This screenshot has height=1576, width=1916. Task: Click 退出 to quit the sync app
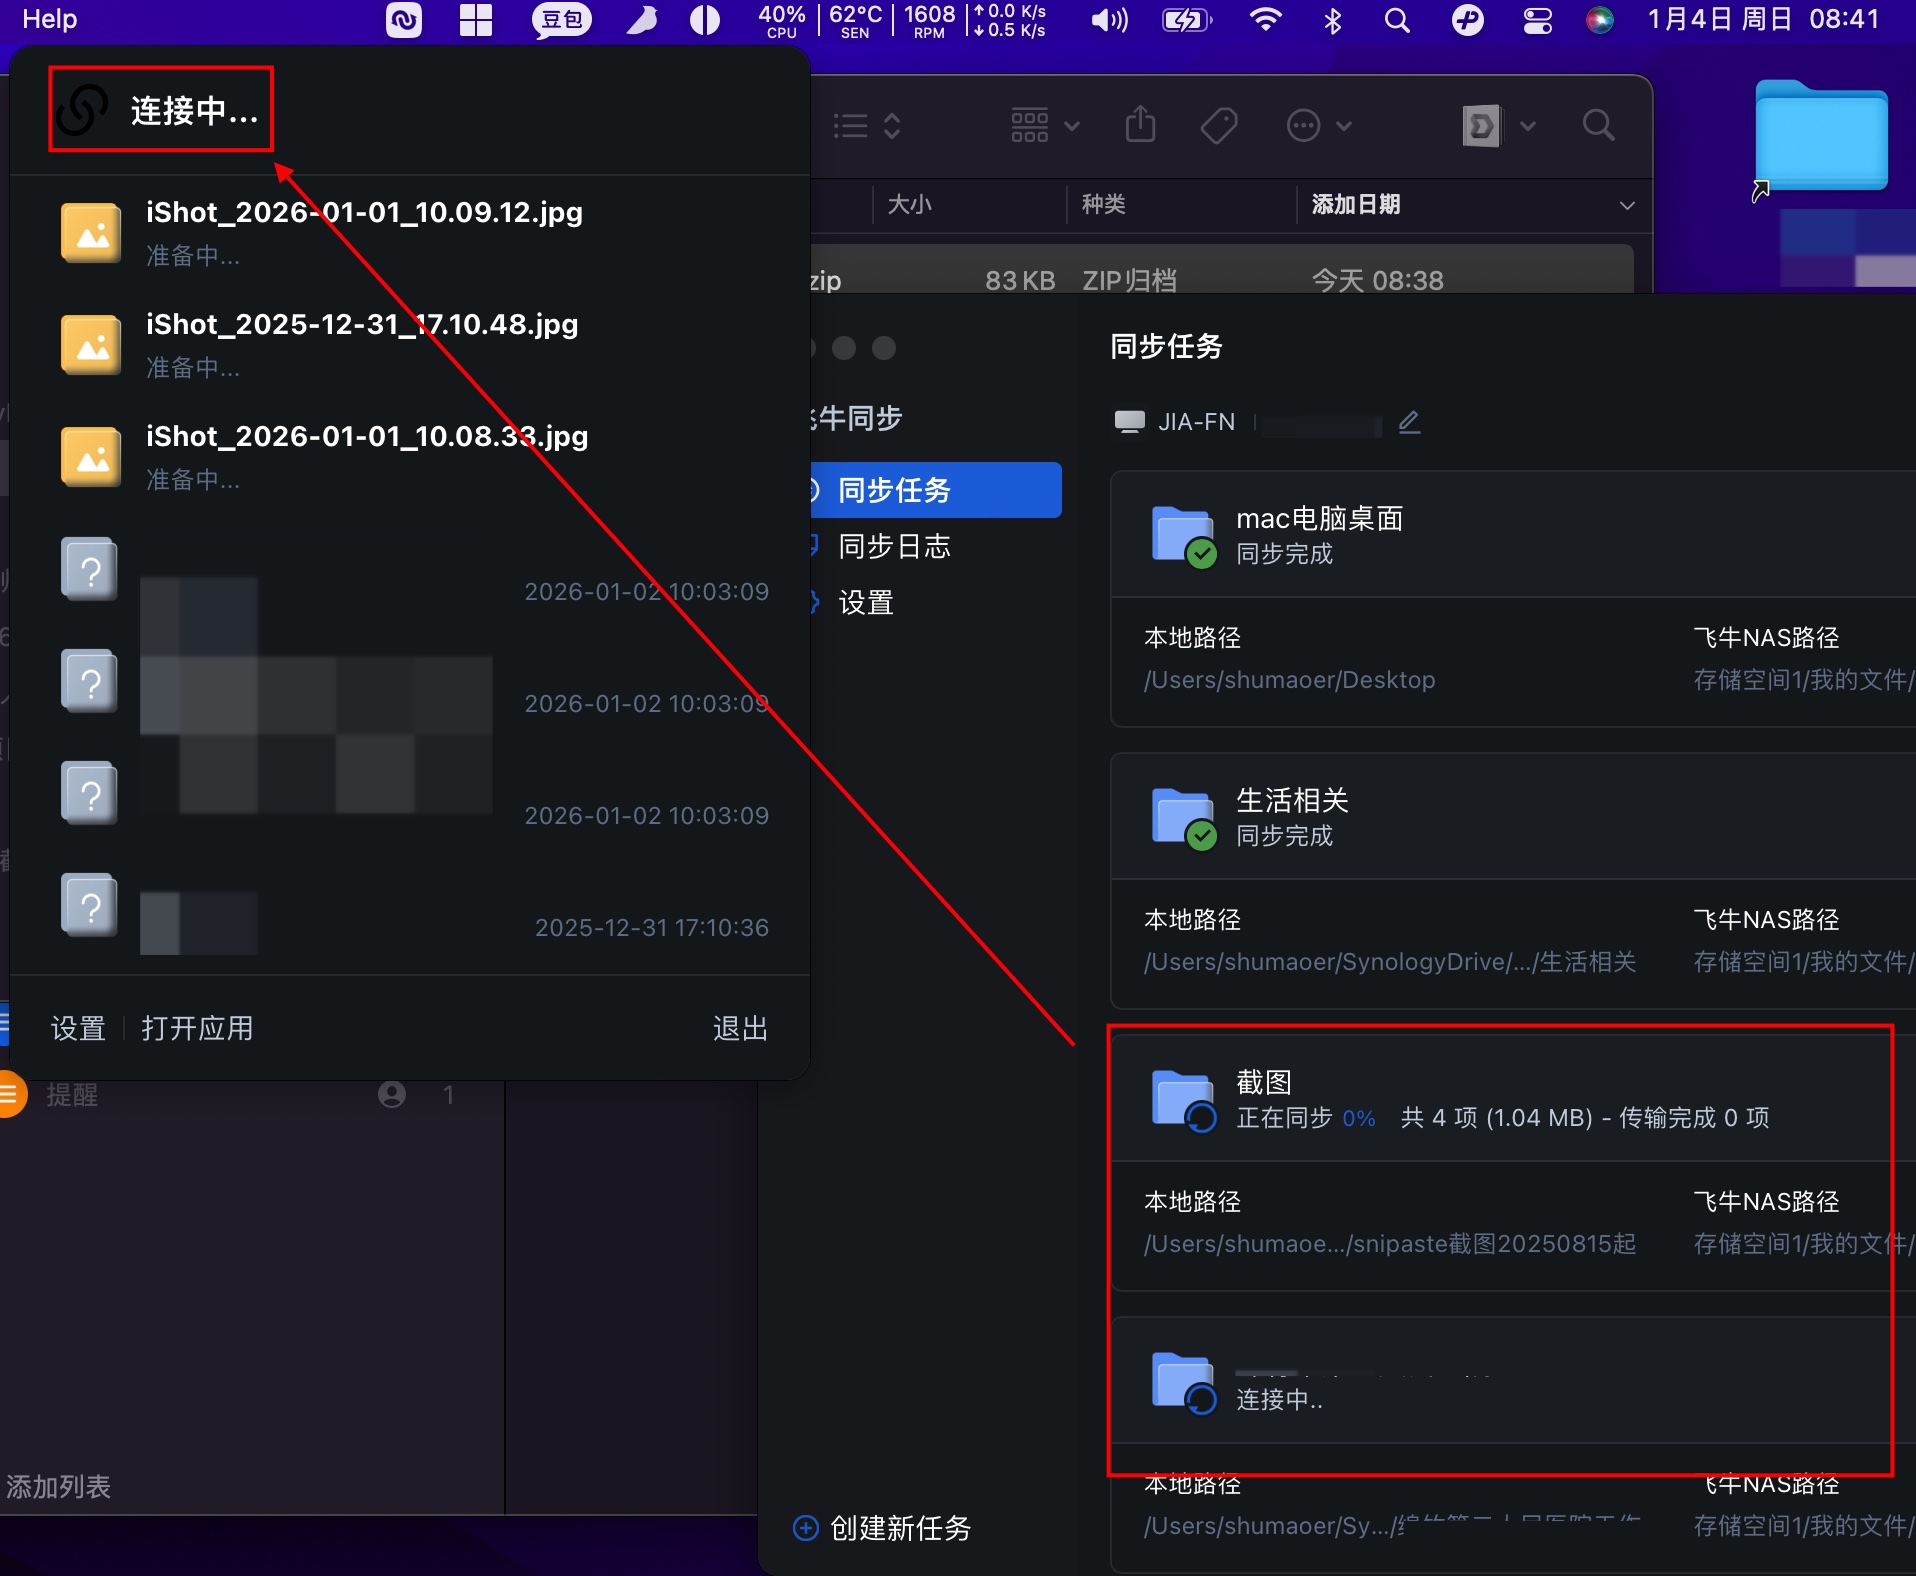[740, 1028]
